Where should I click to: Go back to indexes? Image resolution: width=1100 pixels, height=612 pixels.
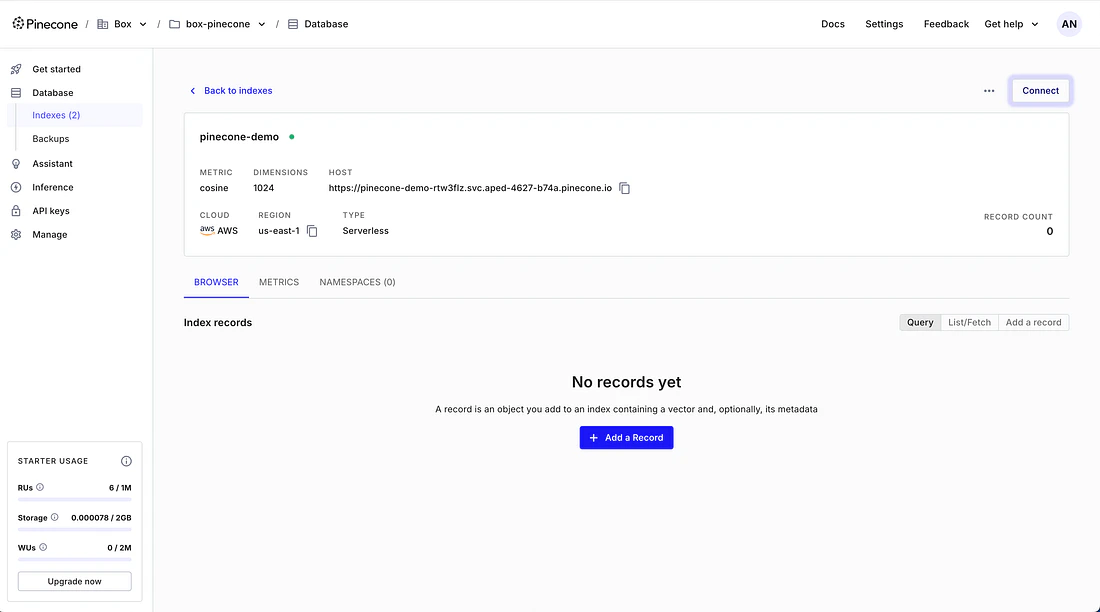pos(238,91)
